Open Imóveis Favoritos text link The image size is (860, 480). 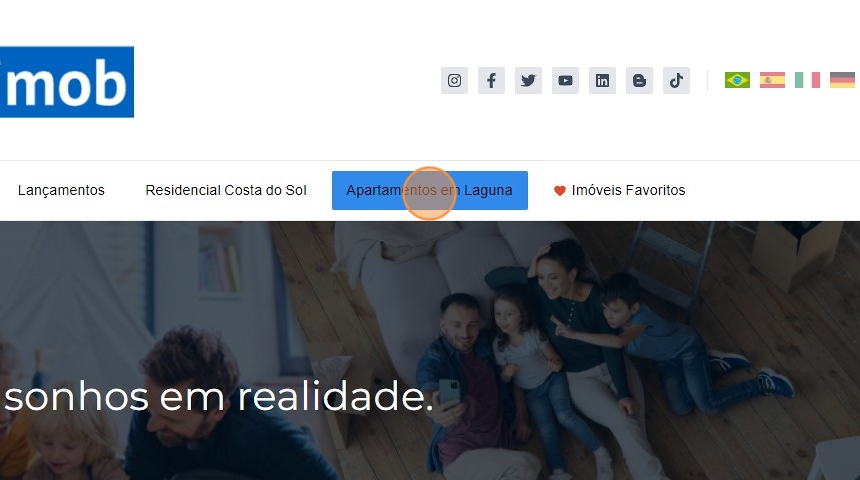coord(629,190)
